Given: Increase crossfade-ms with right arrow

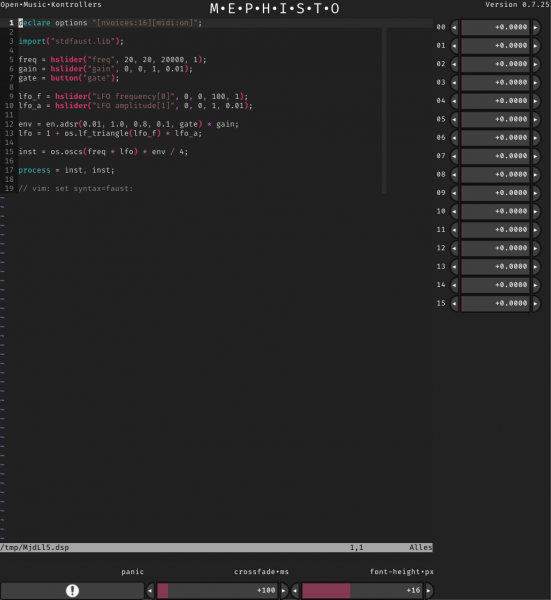Looking at the screenshot, I should [284, 590].
